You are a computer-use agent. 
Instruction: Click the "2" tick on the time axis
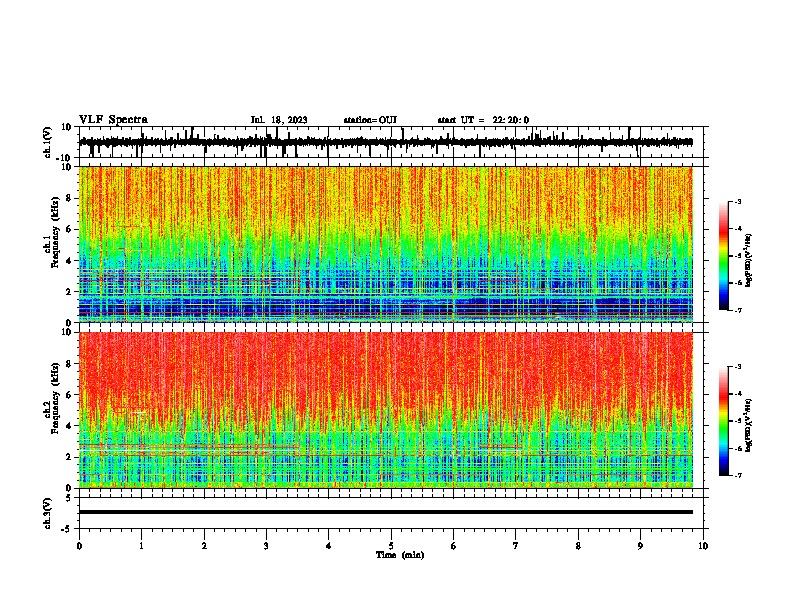pyautogui.click(x=204, y=546)
